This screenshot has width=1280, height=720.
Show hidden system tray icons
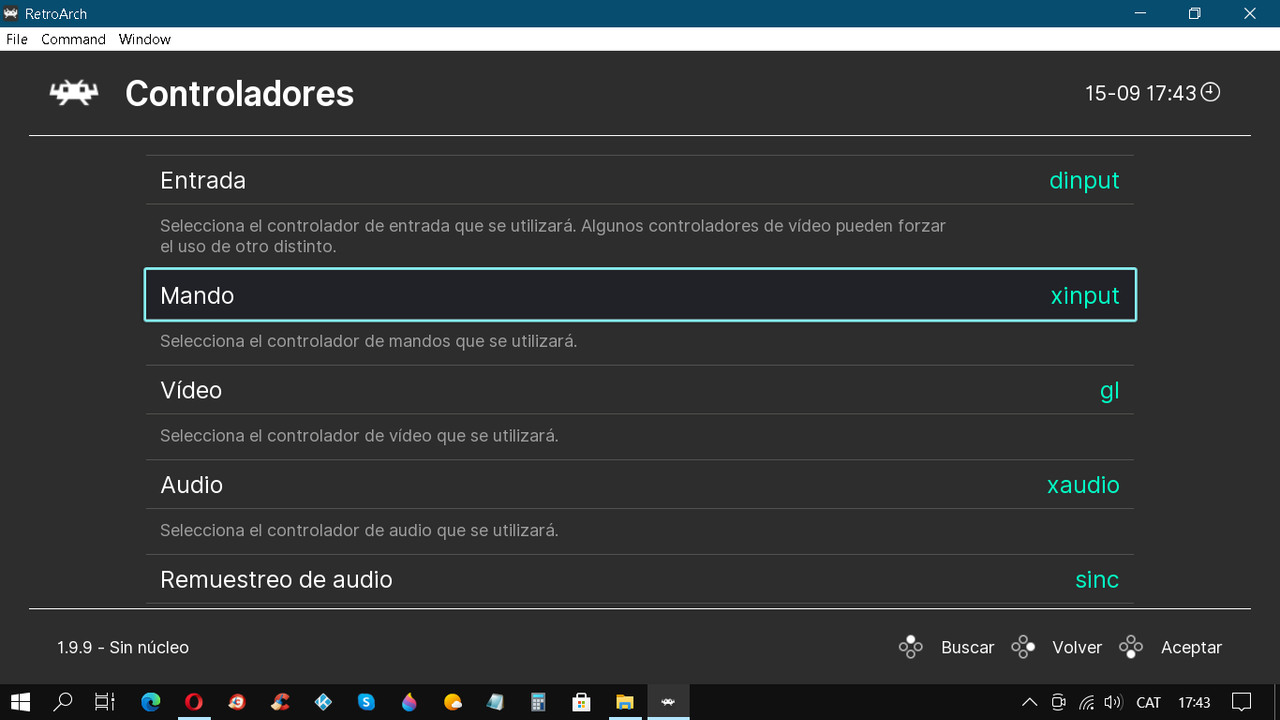coord(1029,702)
